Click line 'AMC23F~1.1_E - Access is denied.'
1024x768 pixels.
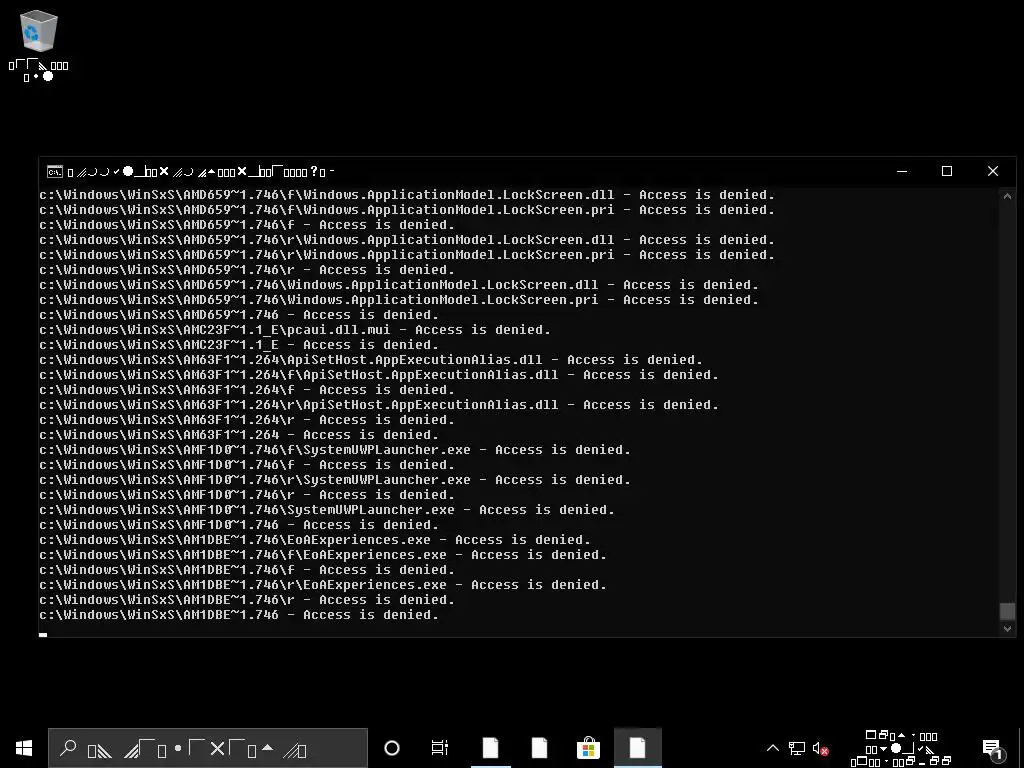click(238, 345)
